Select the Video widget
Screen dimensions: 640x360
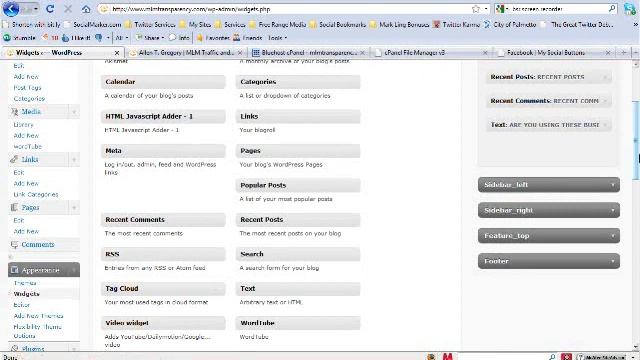[163, 323]
